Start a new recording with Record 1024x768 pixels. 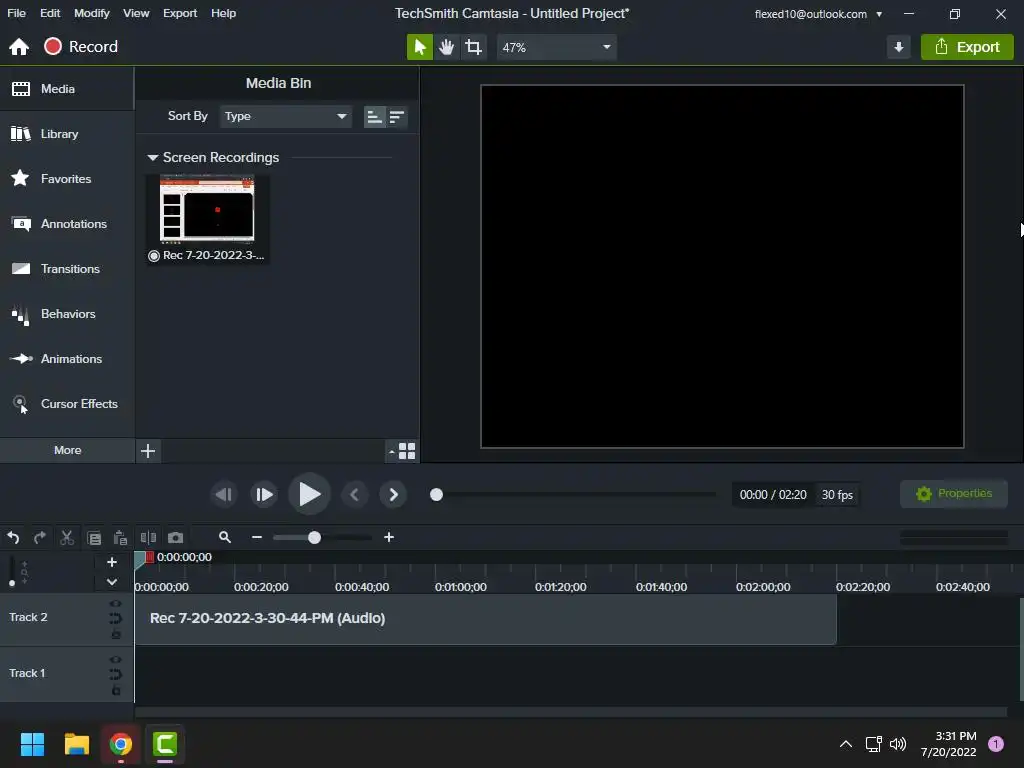pos(81,46)
